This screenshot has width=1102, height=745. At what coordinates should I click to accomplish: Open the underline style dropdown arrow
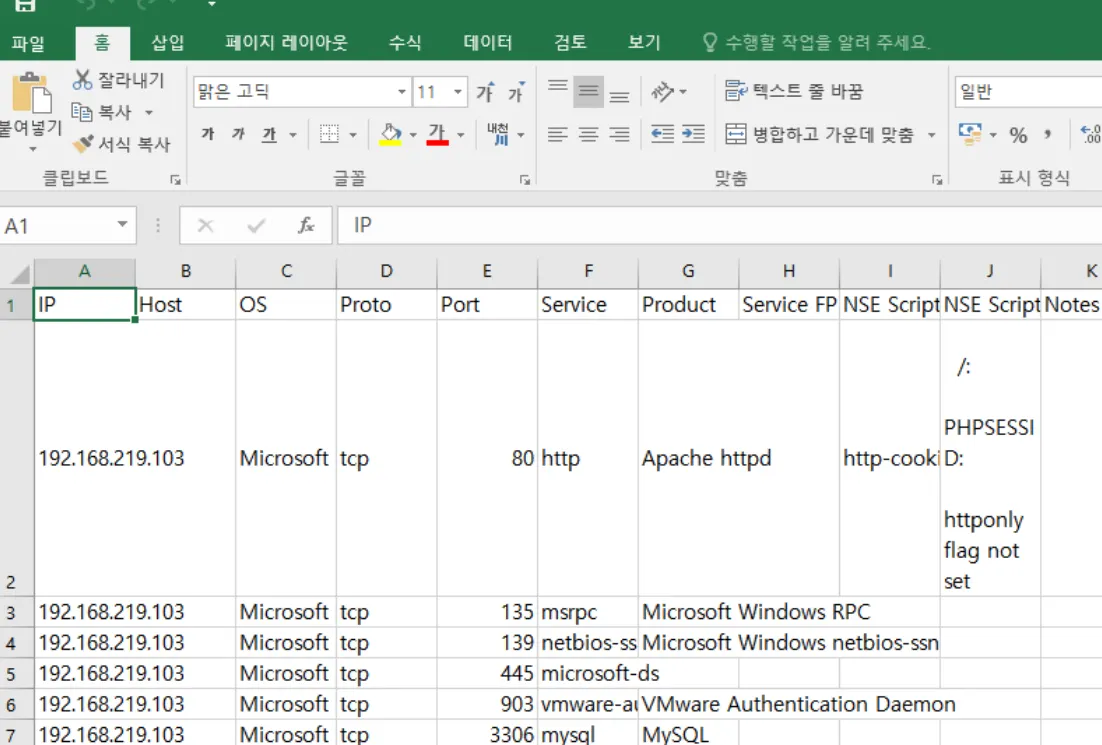click(293, 134)
